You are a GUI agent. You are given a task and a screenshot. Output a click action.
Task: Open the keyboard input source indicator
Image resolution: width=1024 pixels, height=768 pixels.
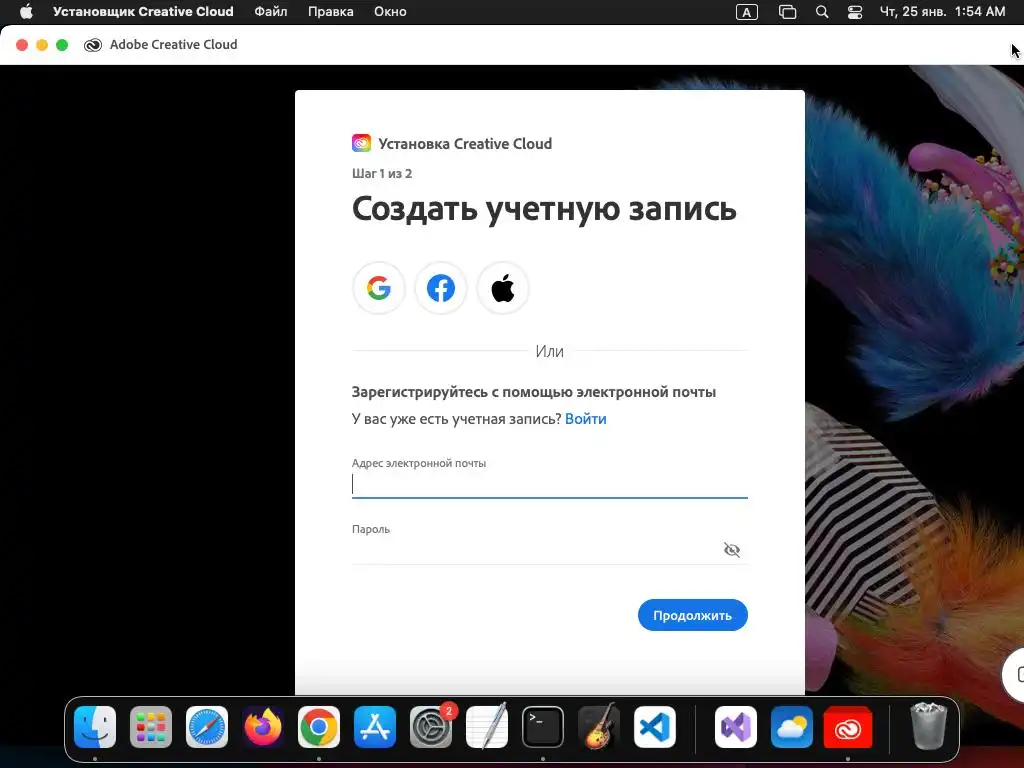click(746, 12)
